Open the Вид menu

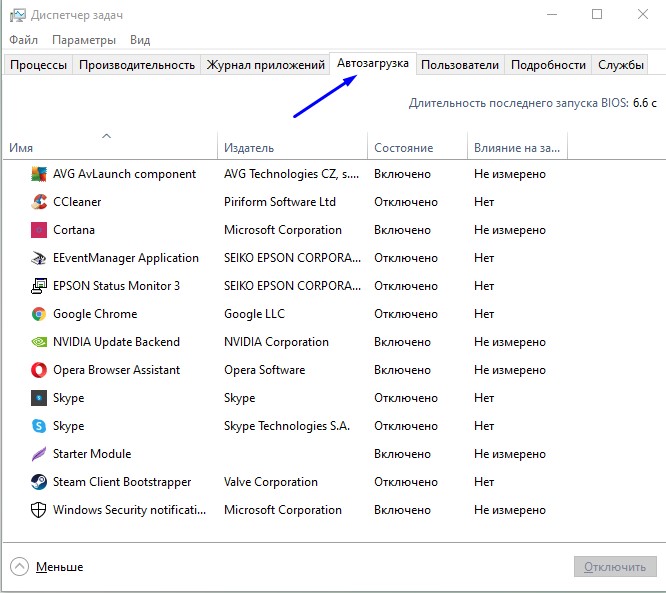140,40
